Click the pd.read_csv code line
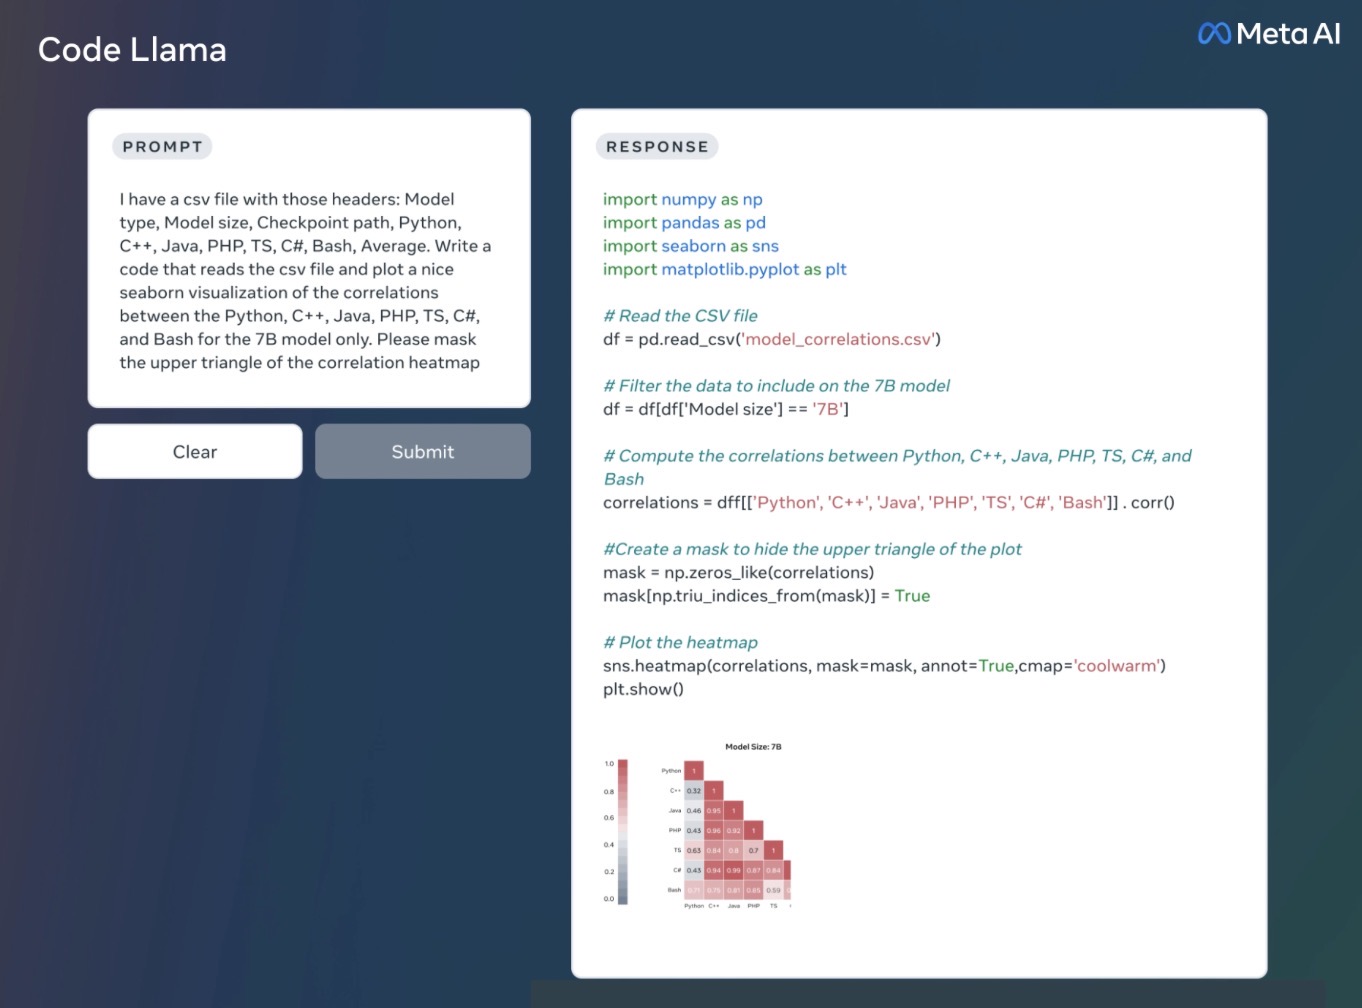This screenshot has height=1008, width=1362. coord(772,339)
